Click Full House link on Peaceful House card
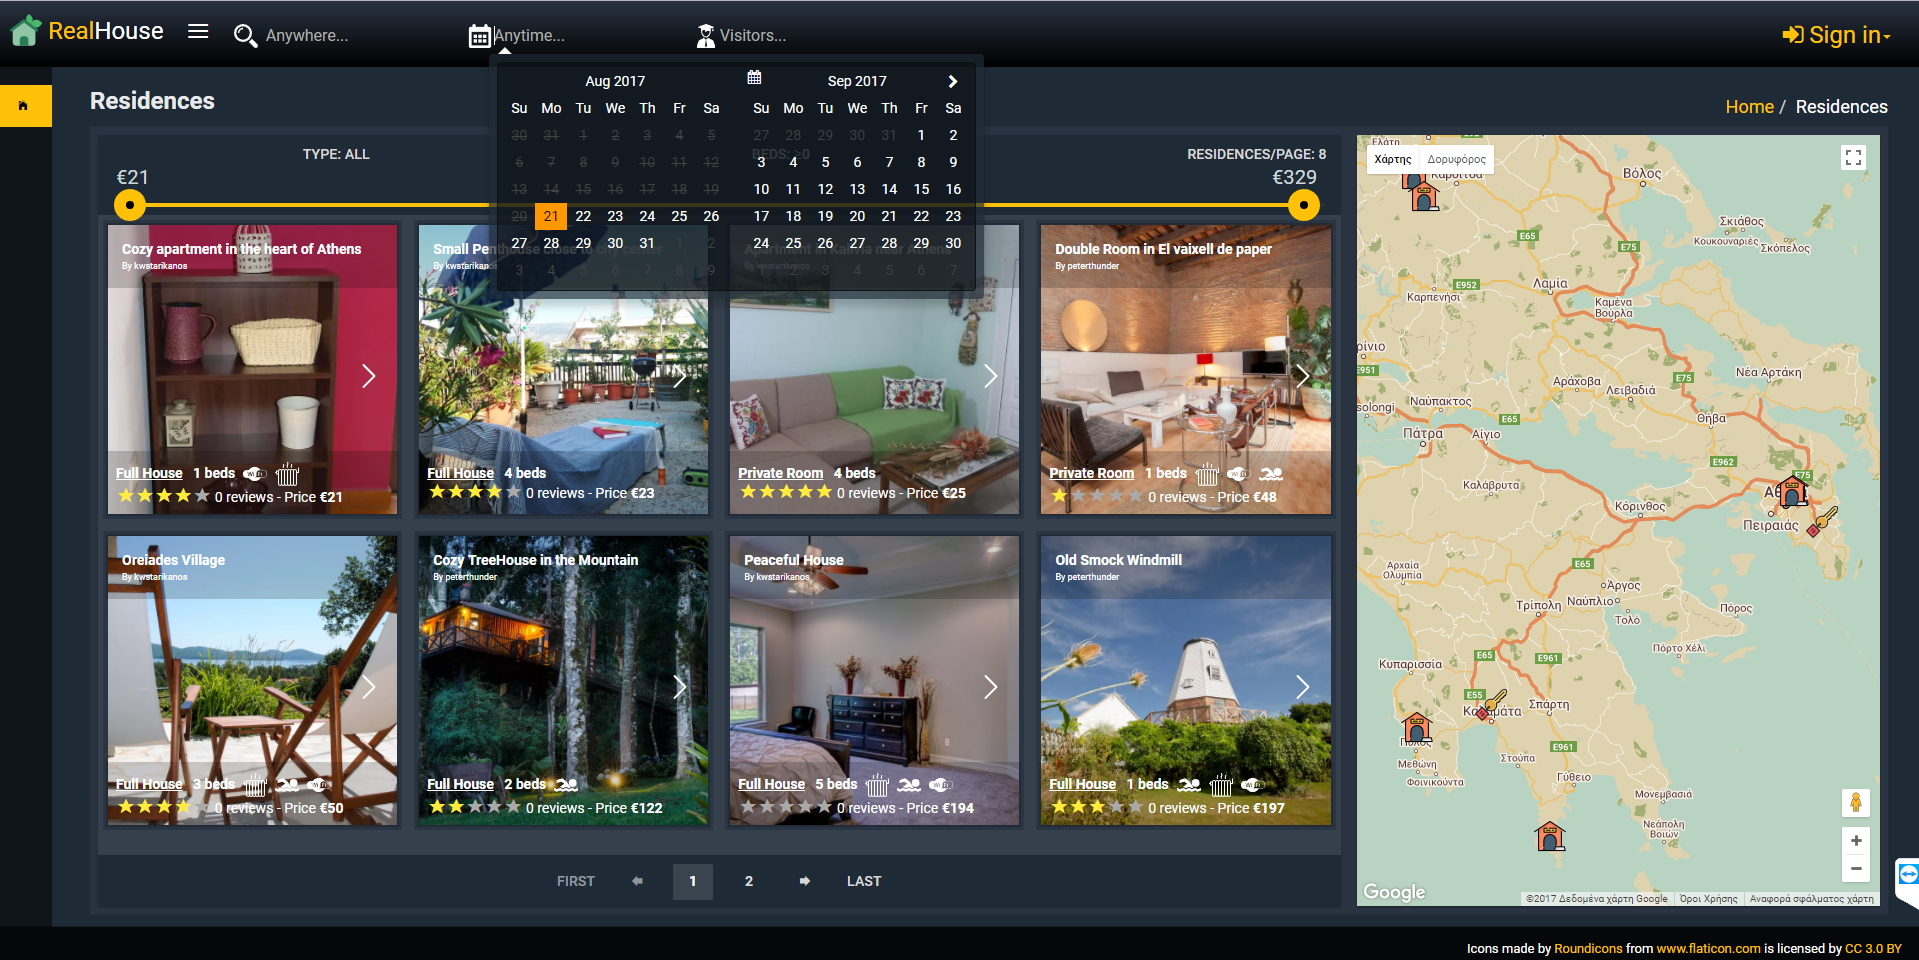The height and width of the screenshot is (960, 1919). point(771,784)
